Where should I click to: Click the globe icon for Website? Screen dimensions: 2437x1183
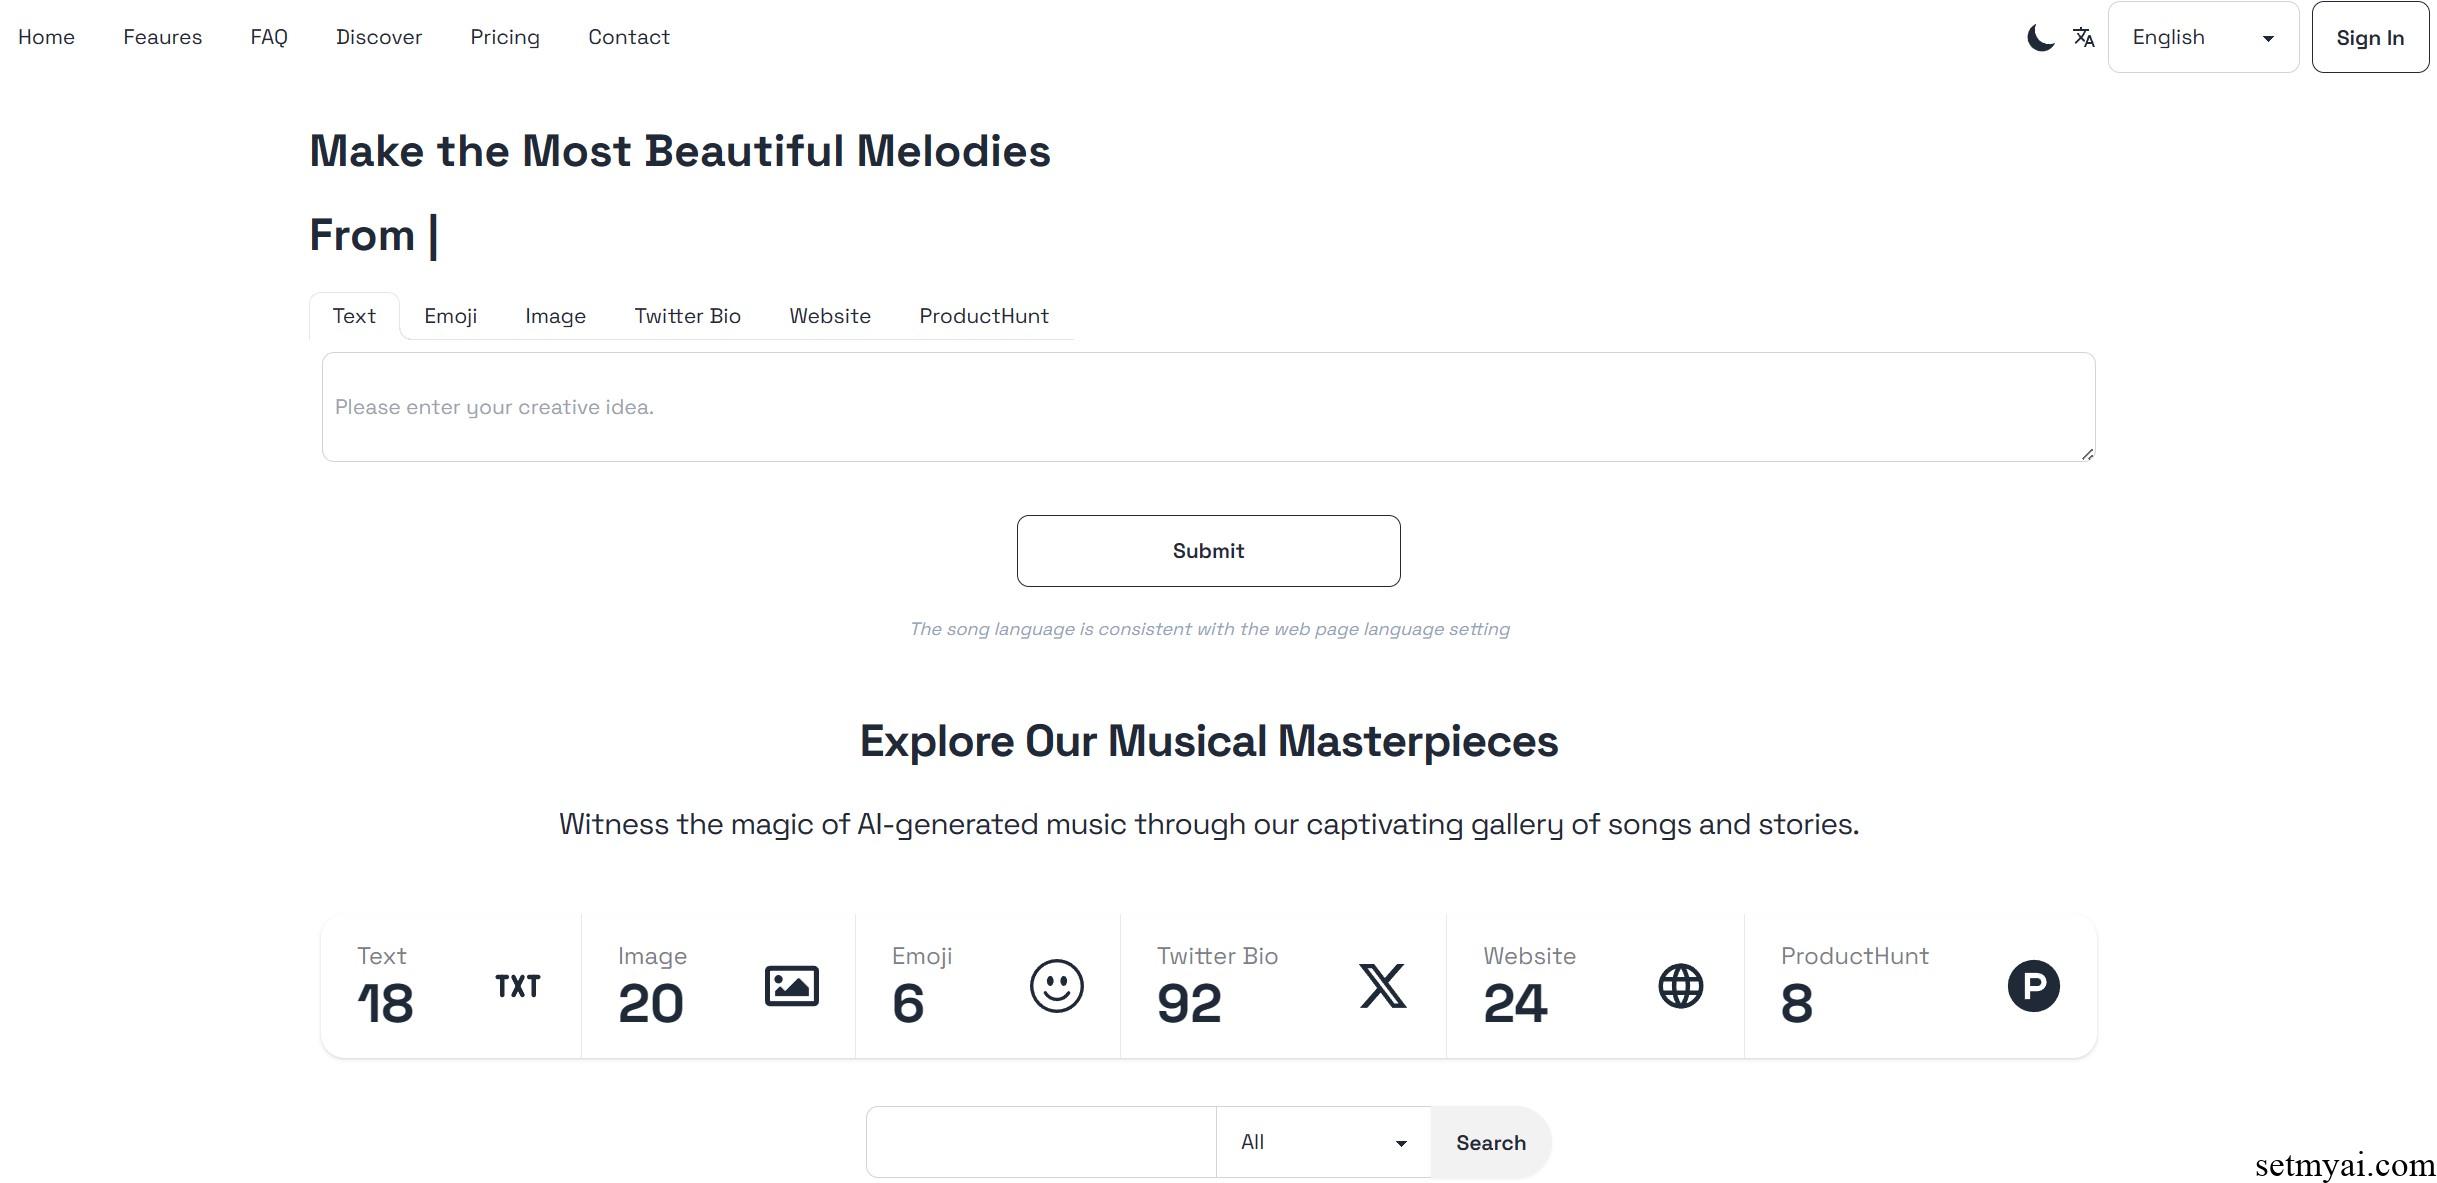[x=1680, y=986]
